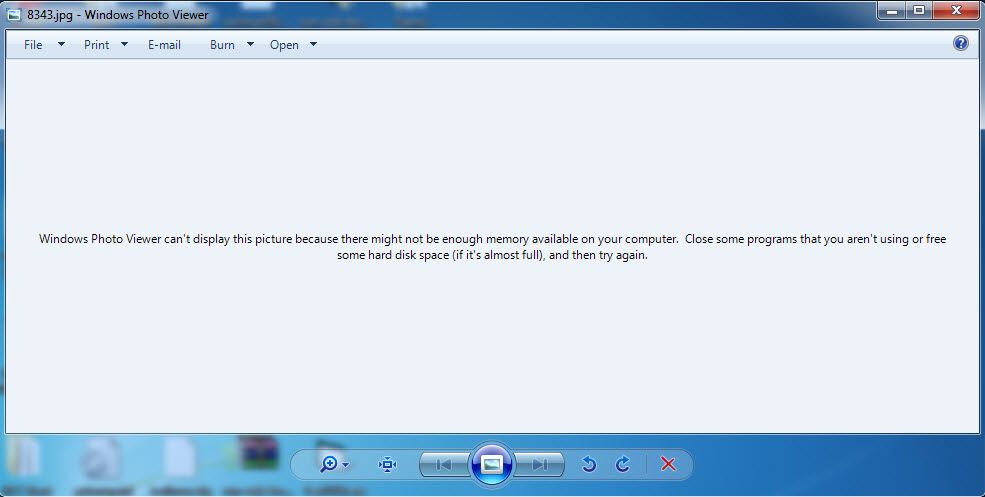The width and height of the screenshot is (985, 497).
Task: Expand the File dropdown arrow
Action: click(x=61, y=44)
